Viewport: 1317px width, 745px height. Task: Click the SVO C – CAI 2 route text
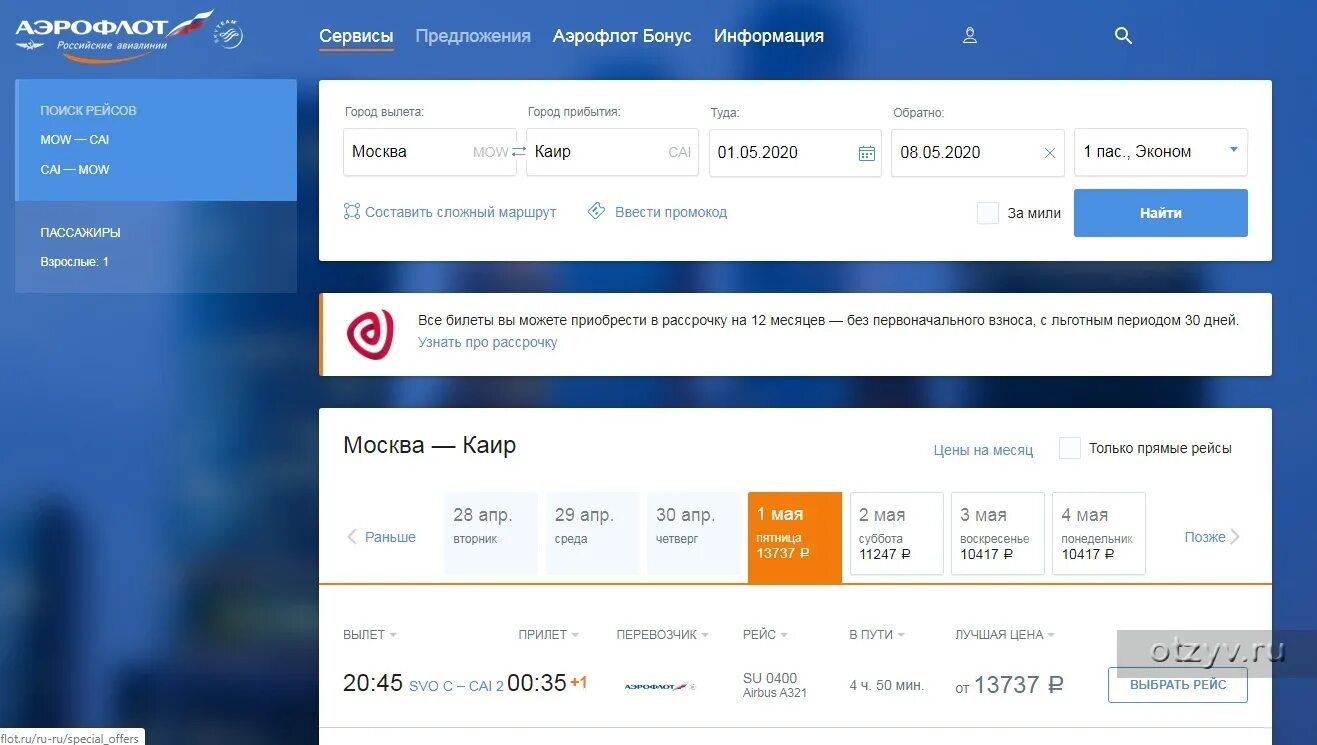456,686
